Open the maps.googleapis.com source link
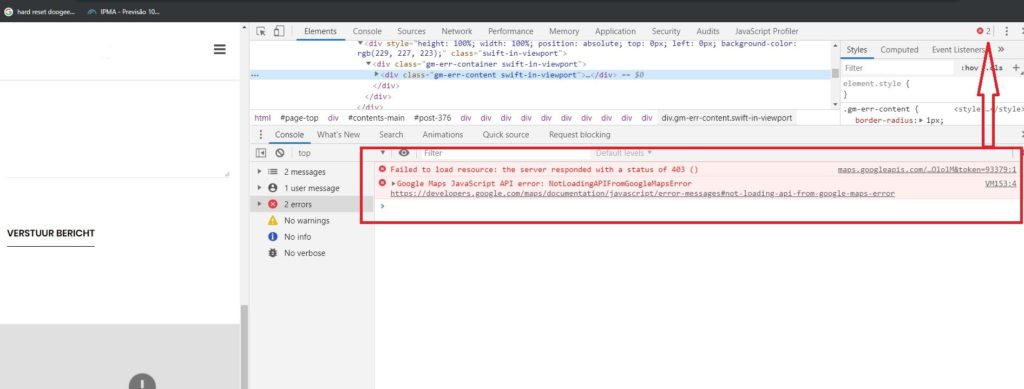 pyautogui.click(x=927, y=170)
